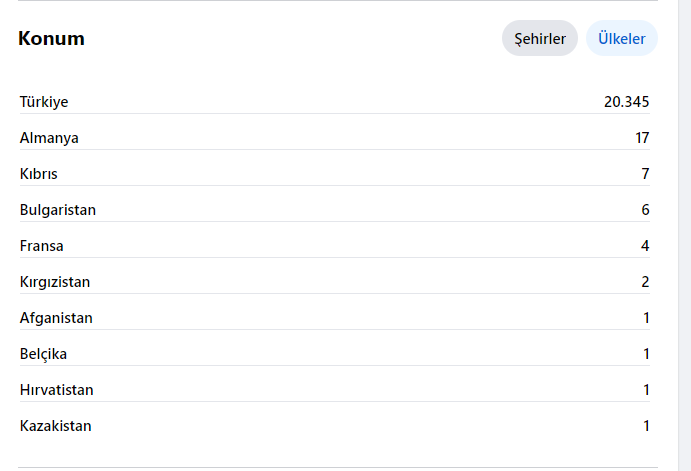Screen dimensions: 691x471
Task: Click the 20.345 count for Türkiye
Action: 626,102
